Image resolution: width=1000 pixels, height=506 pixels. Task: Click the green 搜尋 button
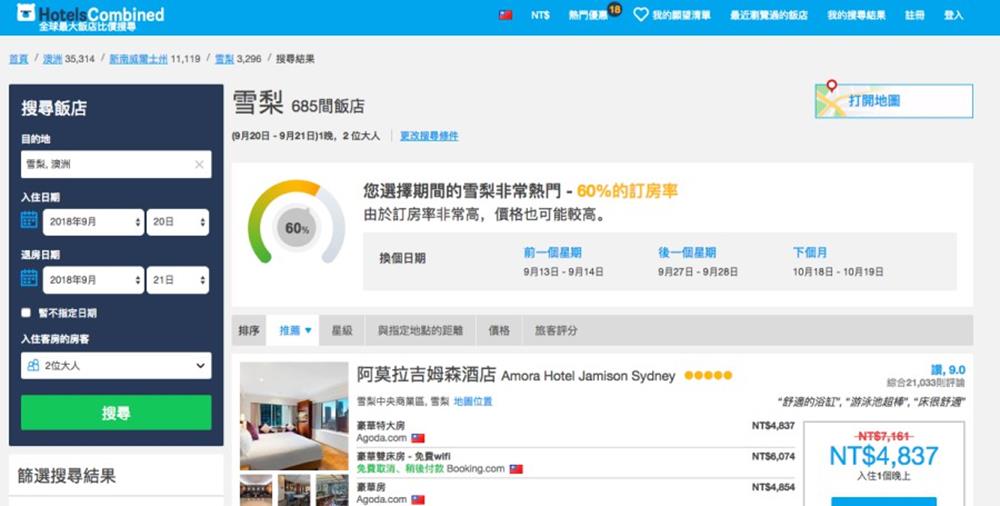[x=116, y=412]
